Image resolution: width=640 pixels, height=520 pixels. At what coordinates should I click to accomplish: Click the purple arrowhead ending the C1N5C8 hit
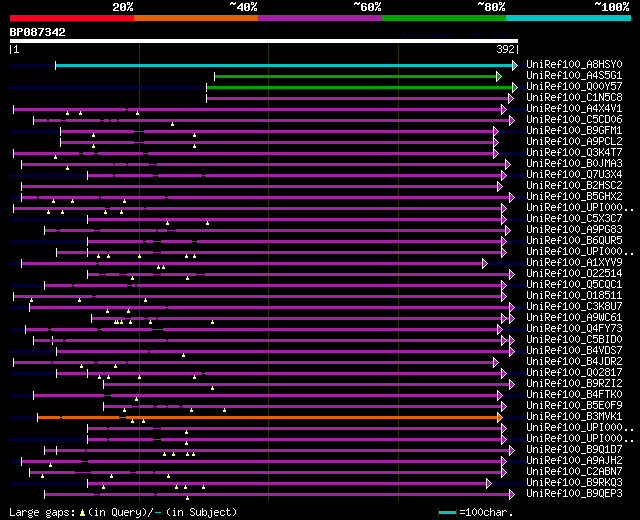click(x=511, y=98)
